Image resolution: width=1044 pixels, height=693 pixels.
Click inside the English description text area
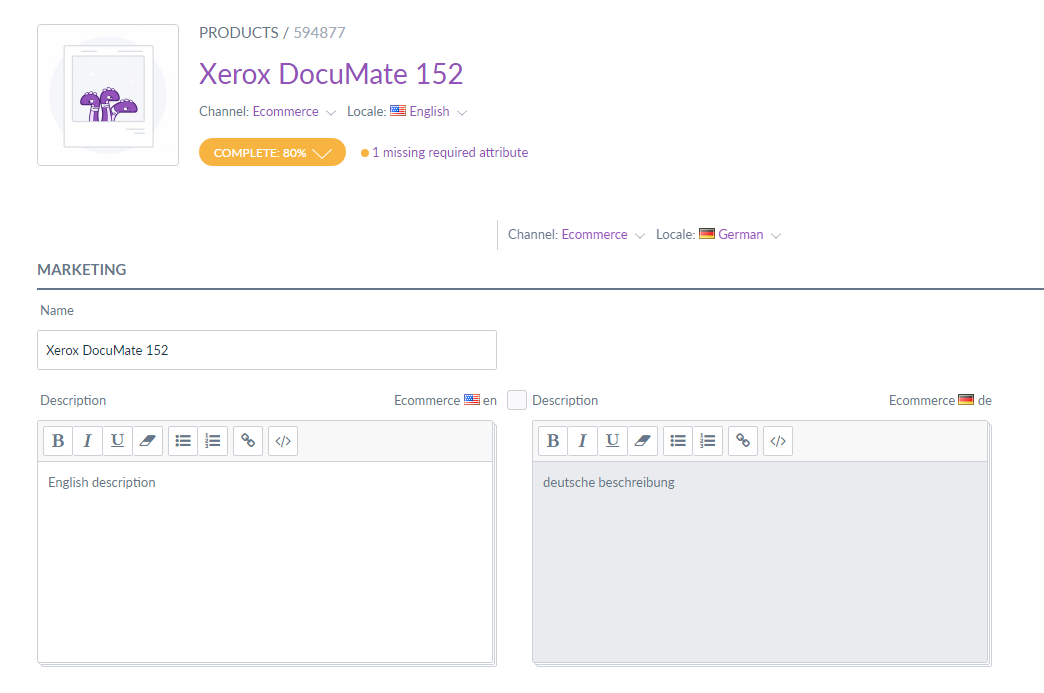[265, 562]
